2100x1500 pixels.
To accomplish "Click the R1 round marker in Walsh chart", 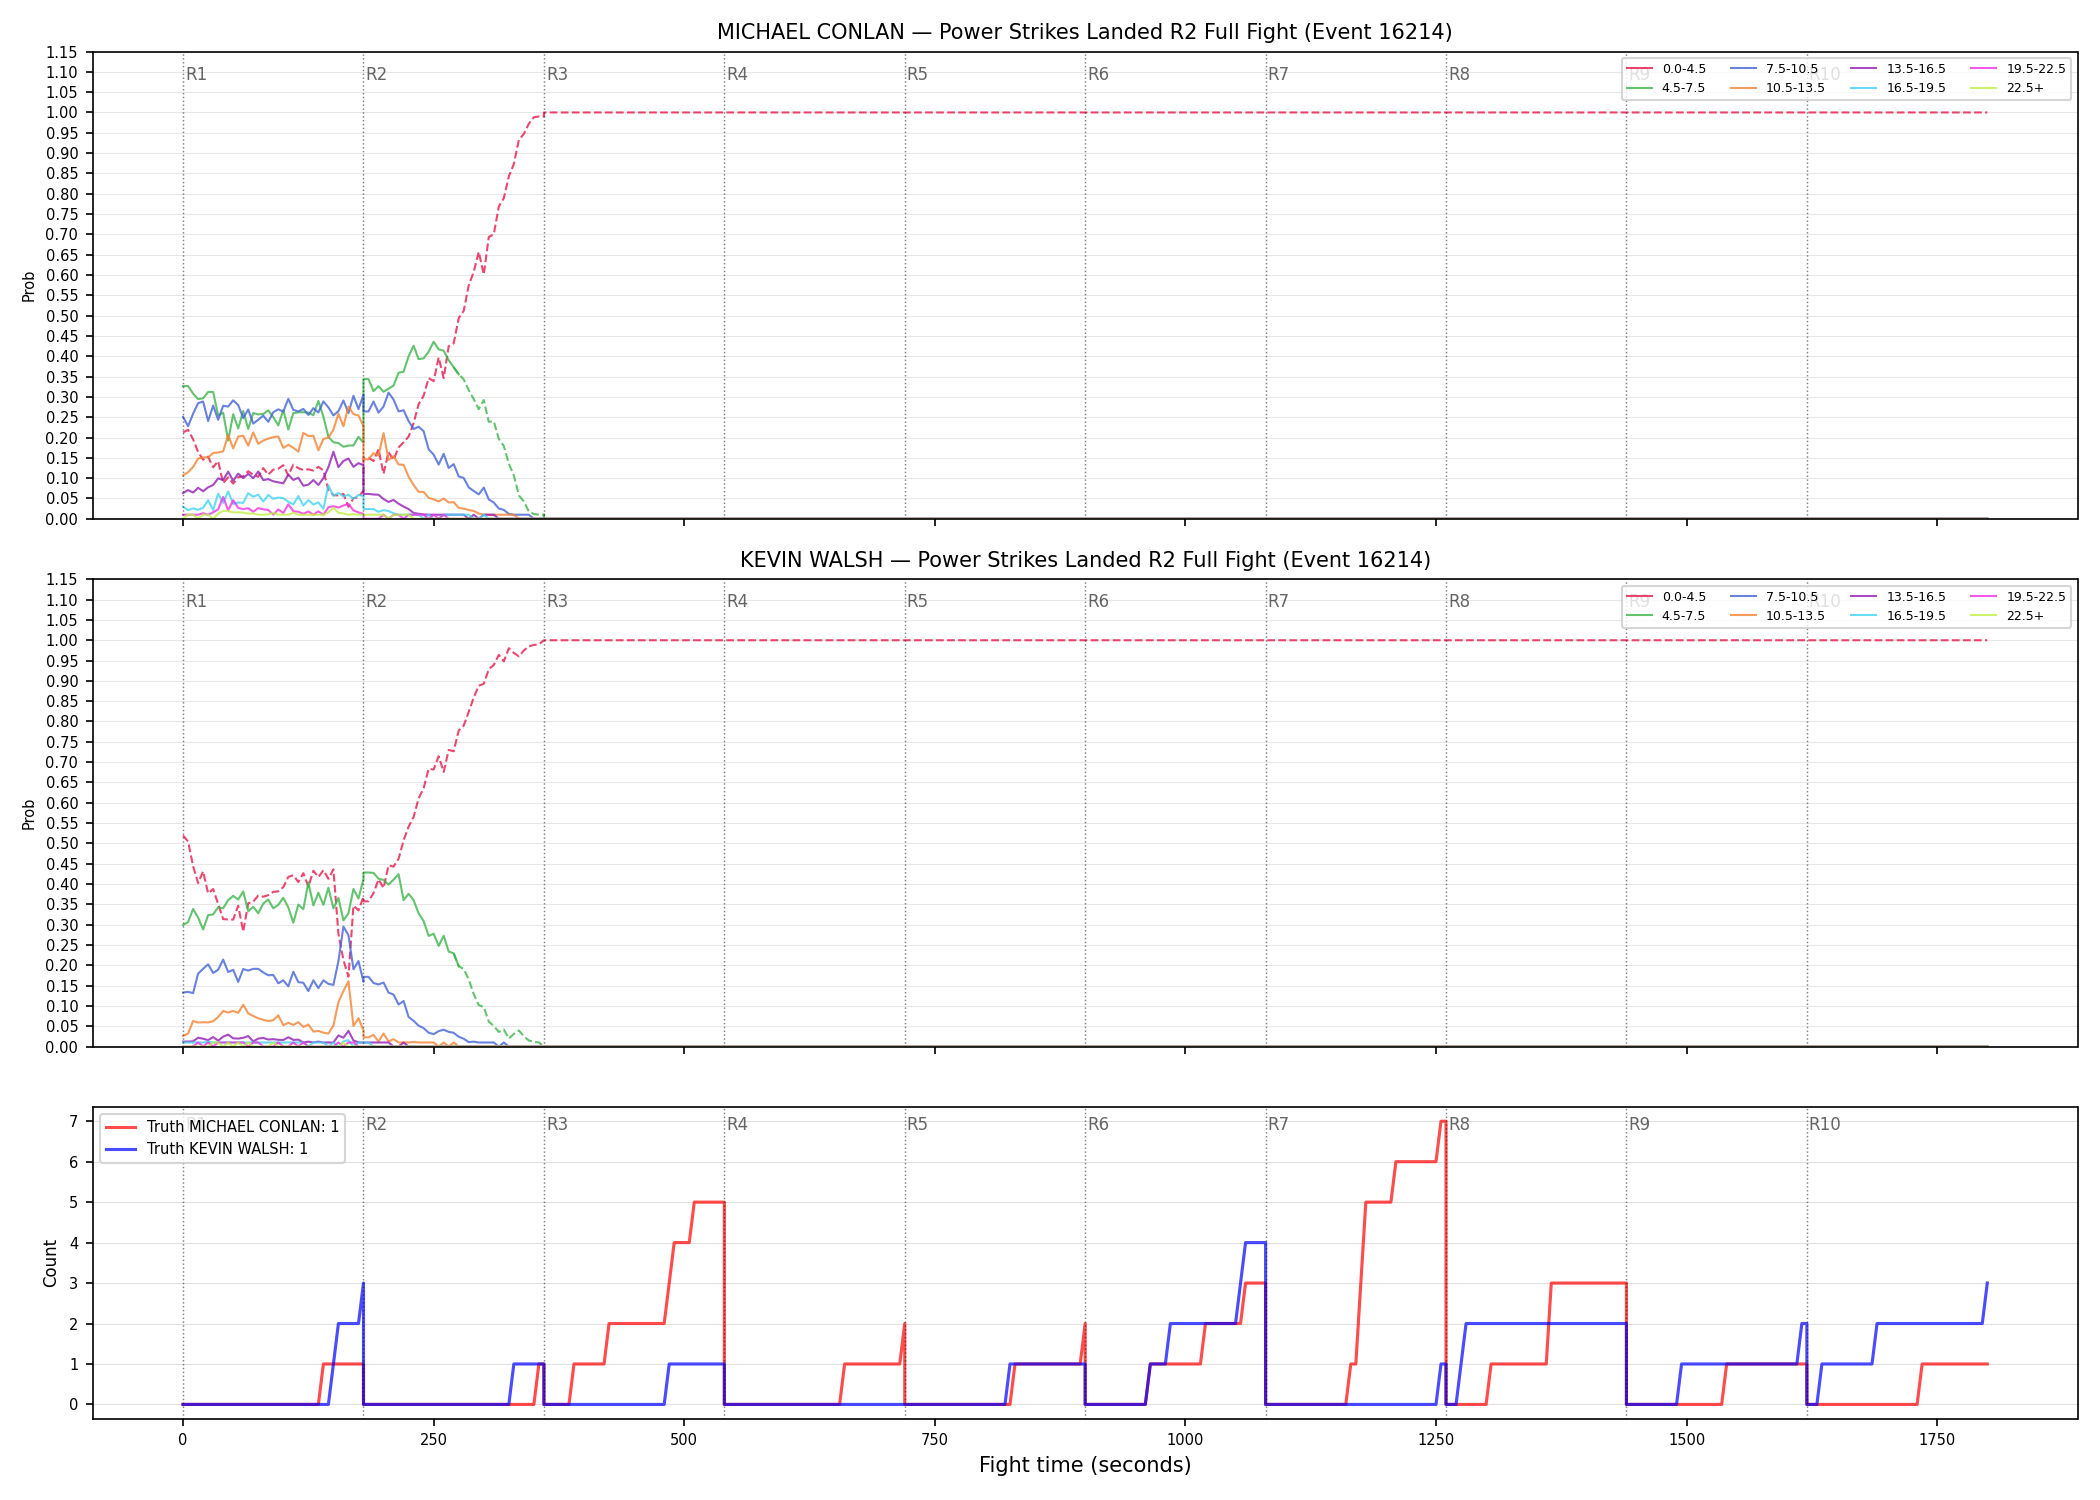I will (x=196, y=601).
